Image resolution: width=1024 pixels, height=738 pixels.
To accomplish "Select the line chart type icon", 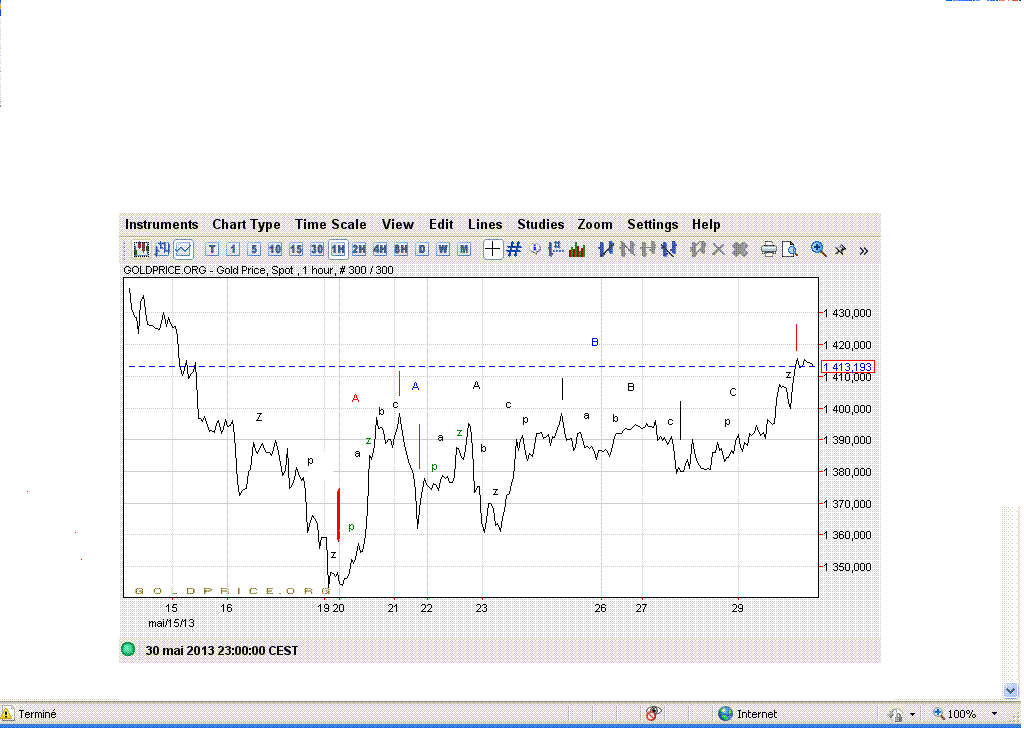I will tap(184, 249).
